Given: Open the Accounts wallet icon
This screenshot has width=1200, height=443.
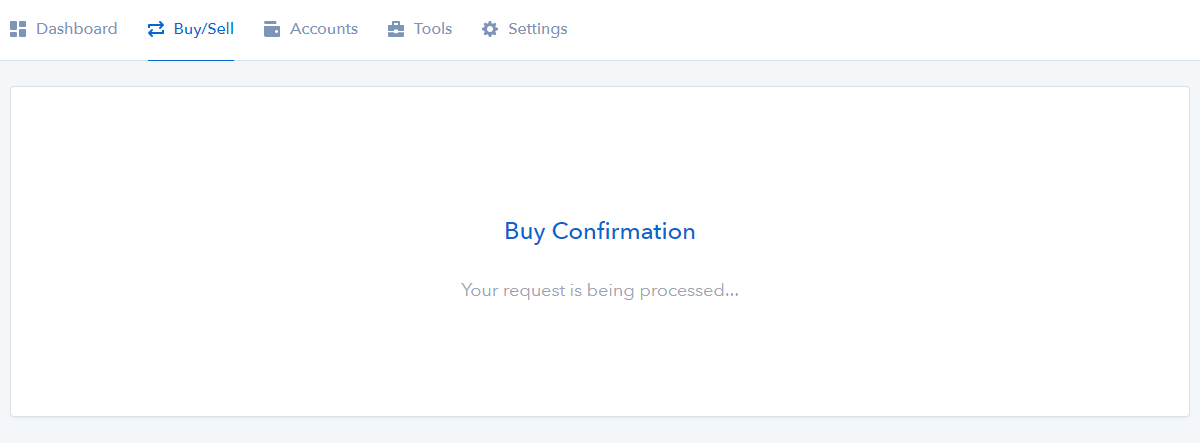Looking at the screenshot, I should (272, 29).
